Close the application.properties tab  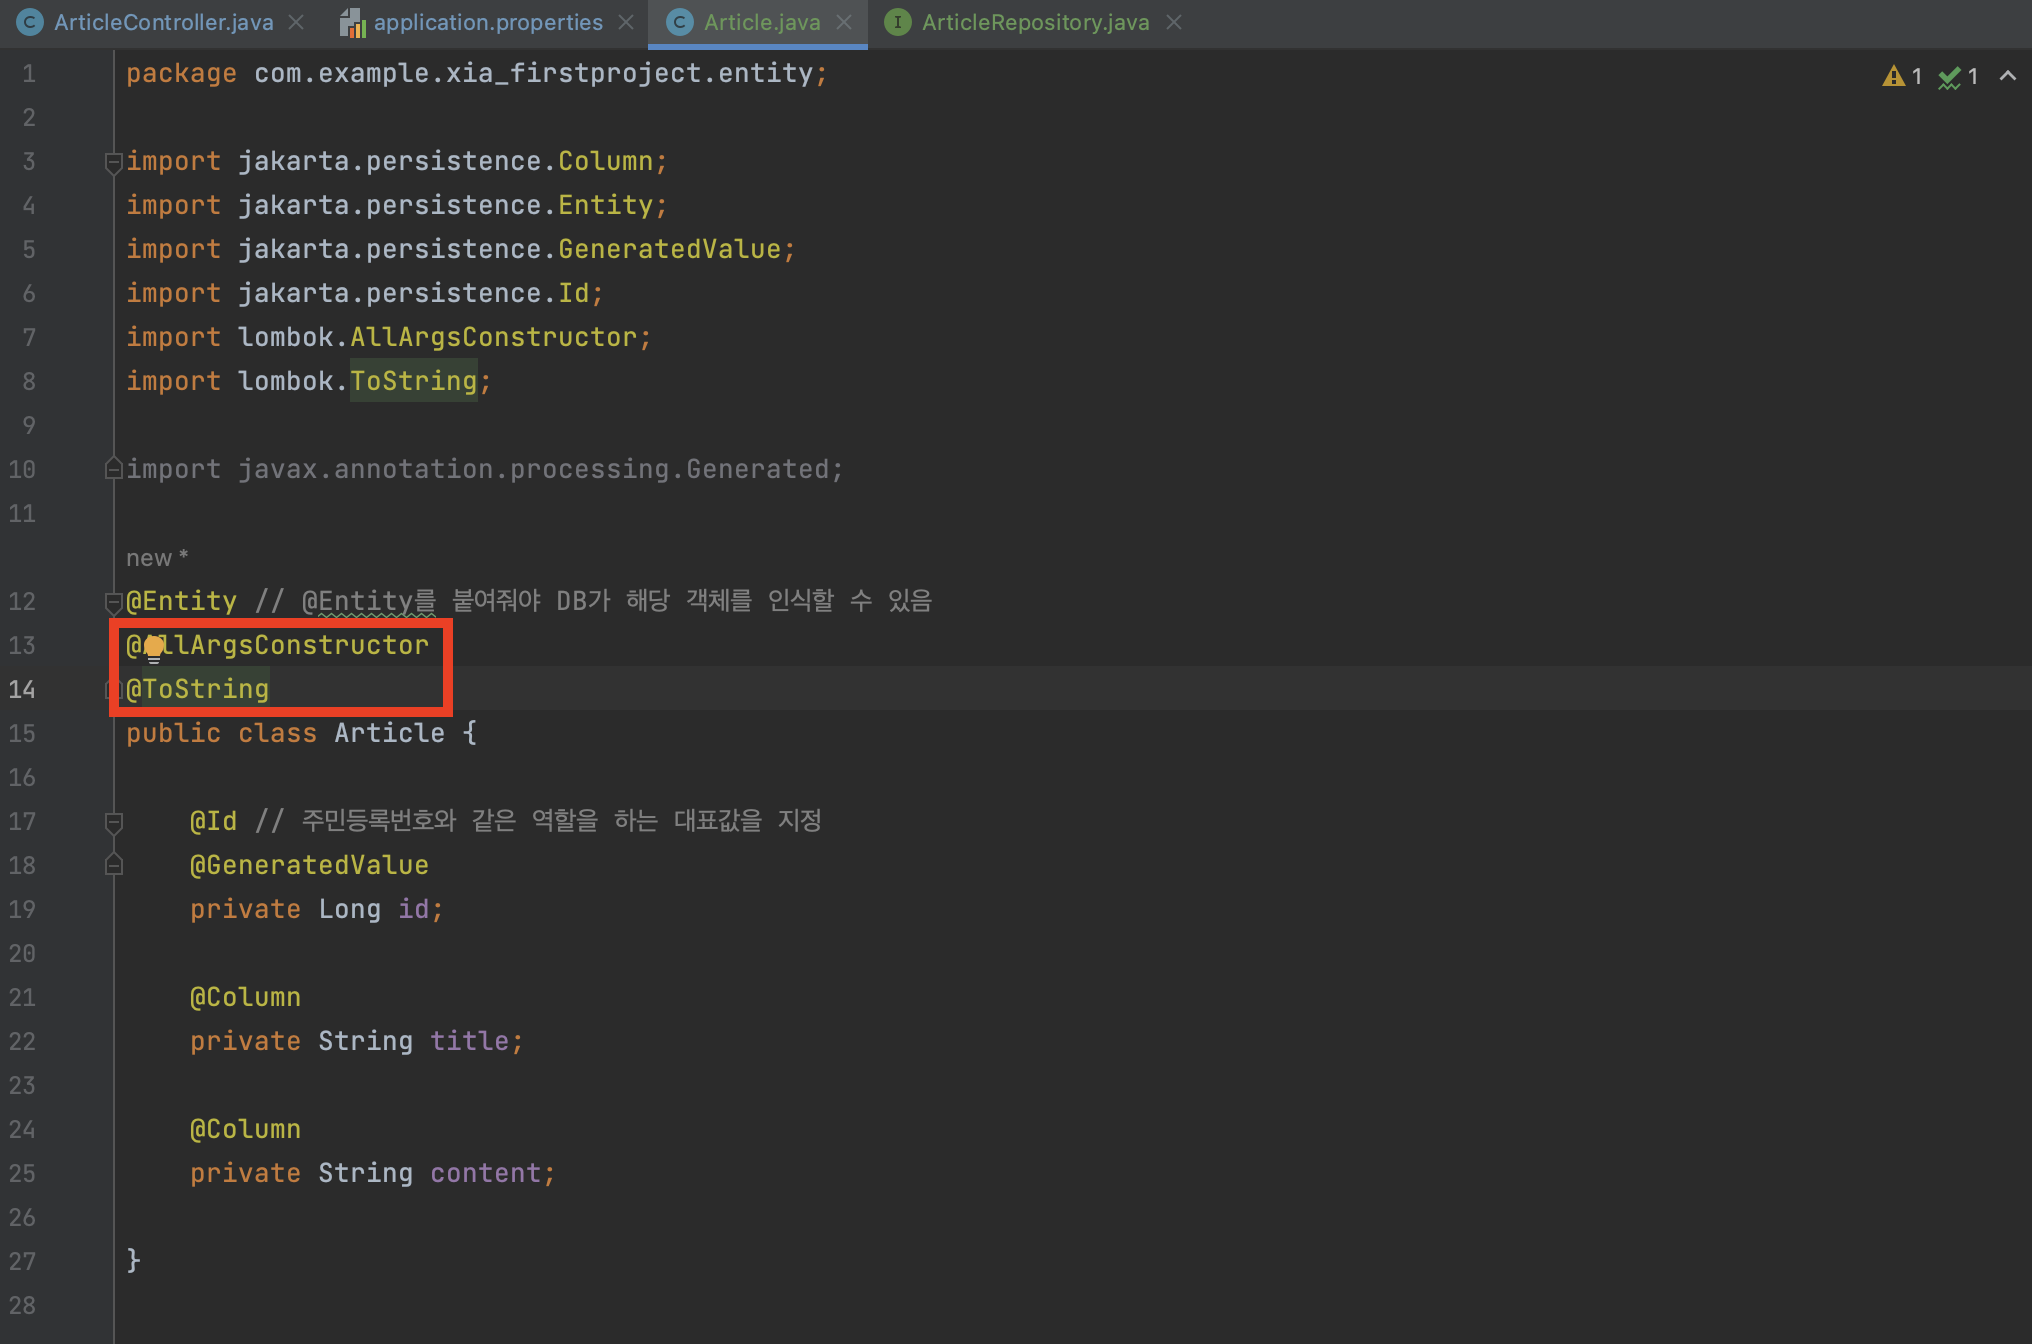pyautogui.click(x=626, y=22)
